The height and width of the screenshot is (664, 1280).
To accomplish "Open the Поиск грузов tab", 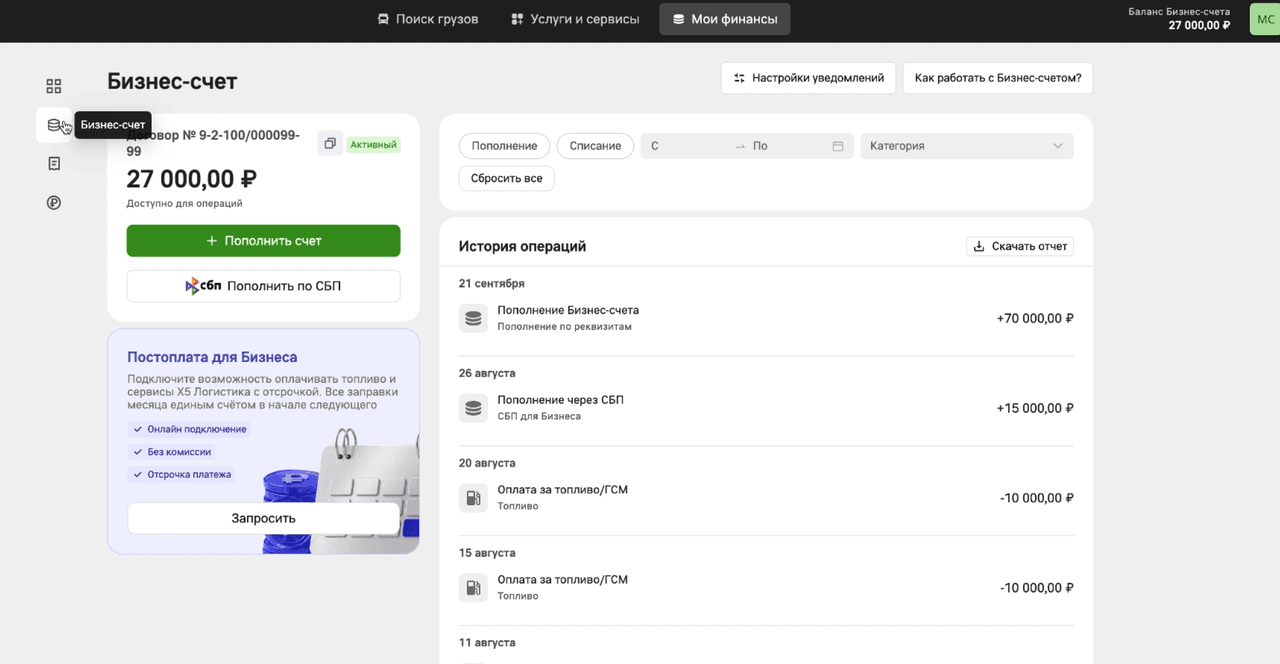I will (x=427, y=19).
